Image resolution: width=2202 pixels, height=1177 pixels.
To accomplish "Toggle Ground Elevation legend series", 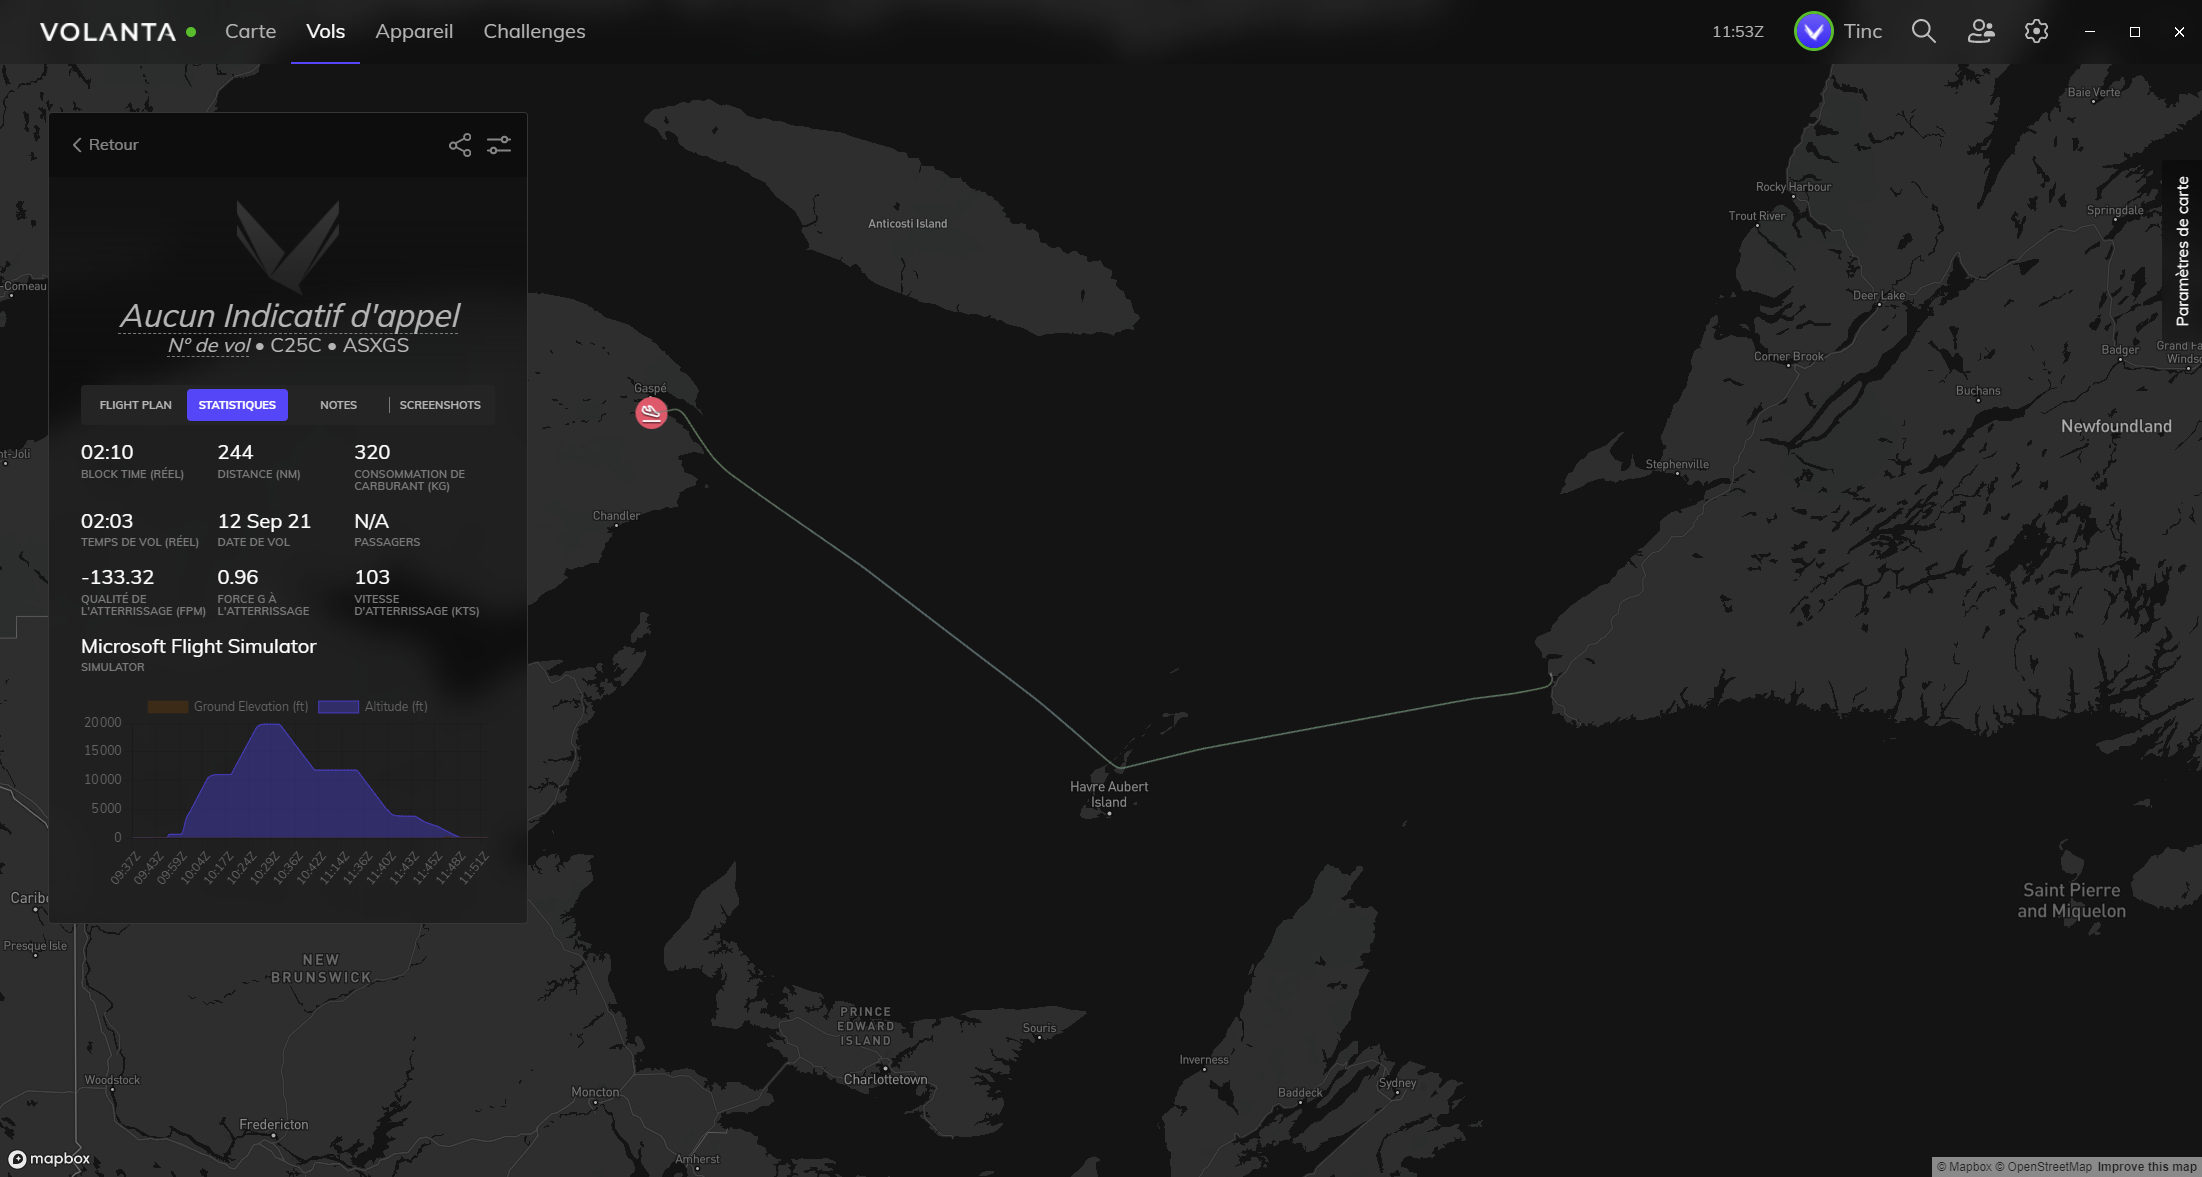I will [228, 707].
